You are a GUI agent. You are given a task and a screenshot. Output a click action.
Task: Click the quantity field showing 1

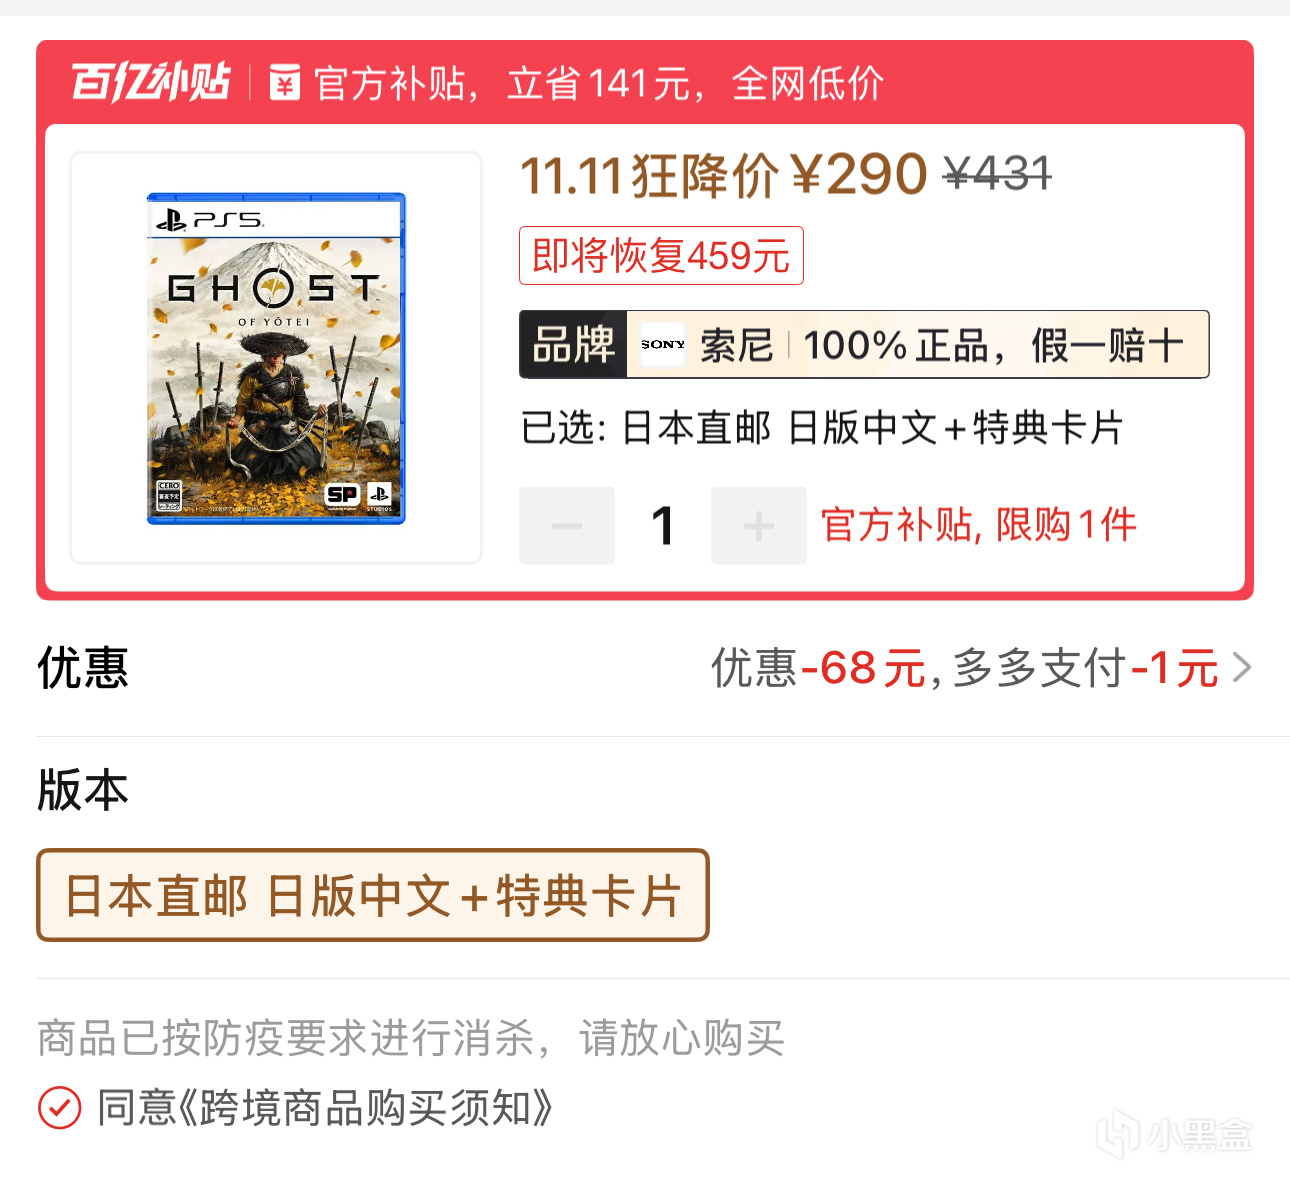pos(663,526)
